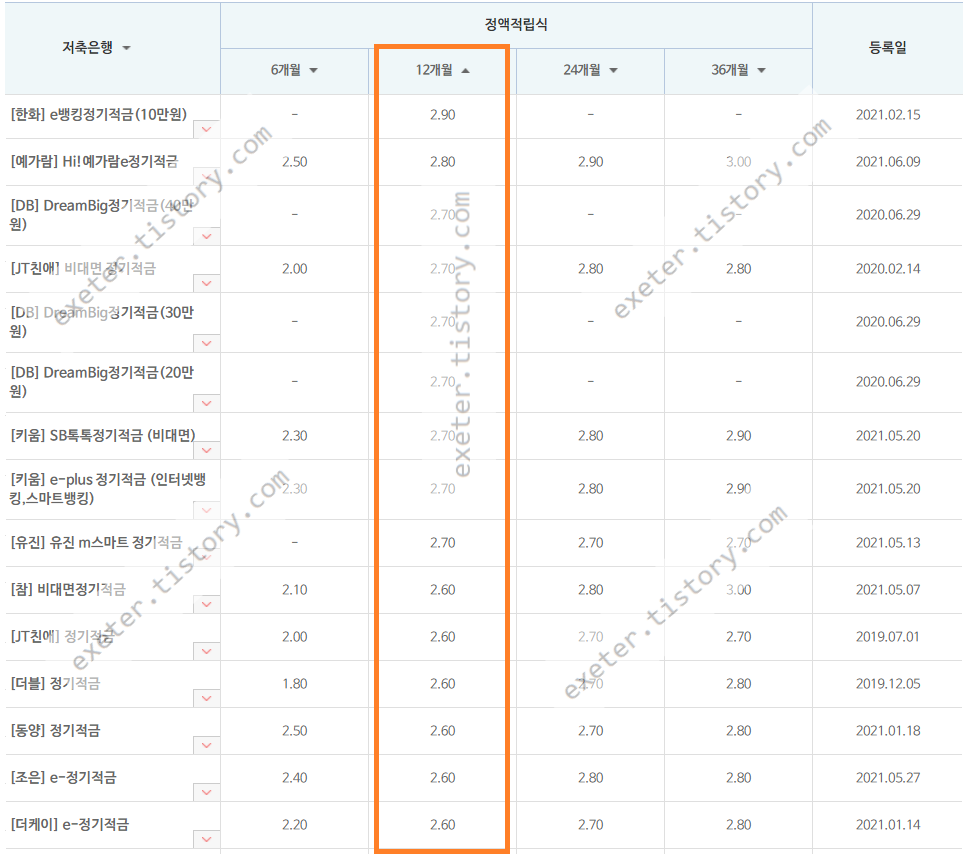Expand details for [한화] e뱅킹정기적금 row
Screen dimensions: 965x857
pos(206,129)
